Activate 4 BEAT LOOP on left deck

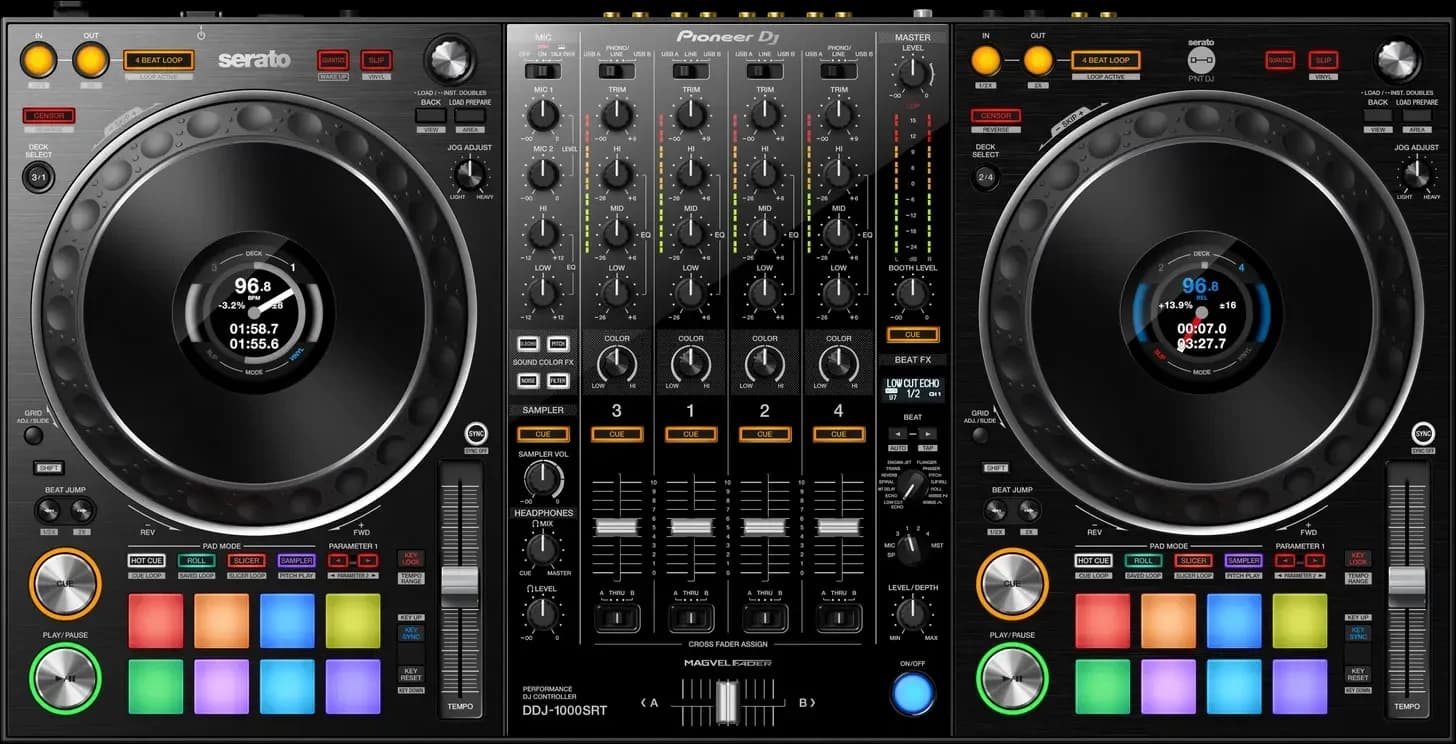159,60
